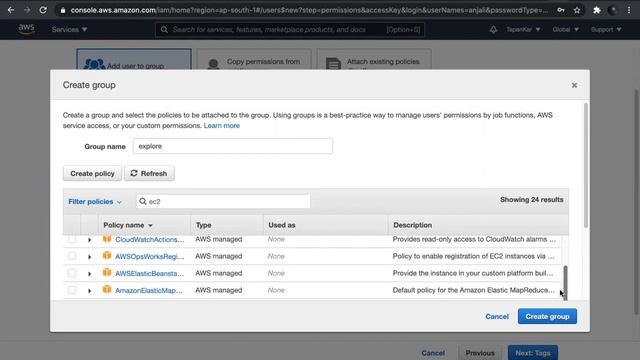Open the AWSOpsWorksRegi policy link
This screenshot has height=360, width=640.
pyautogui.click(x=149, y=257)
